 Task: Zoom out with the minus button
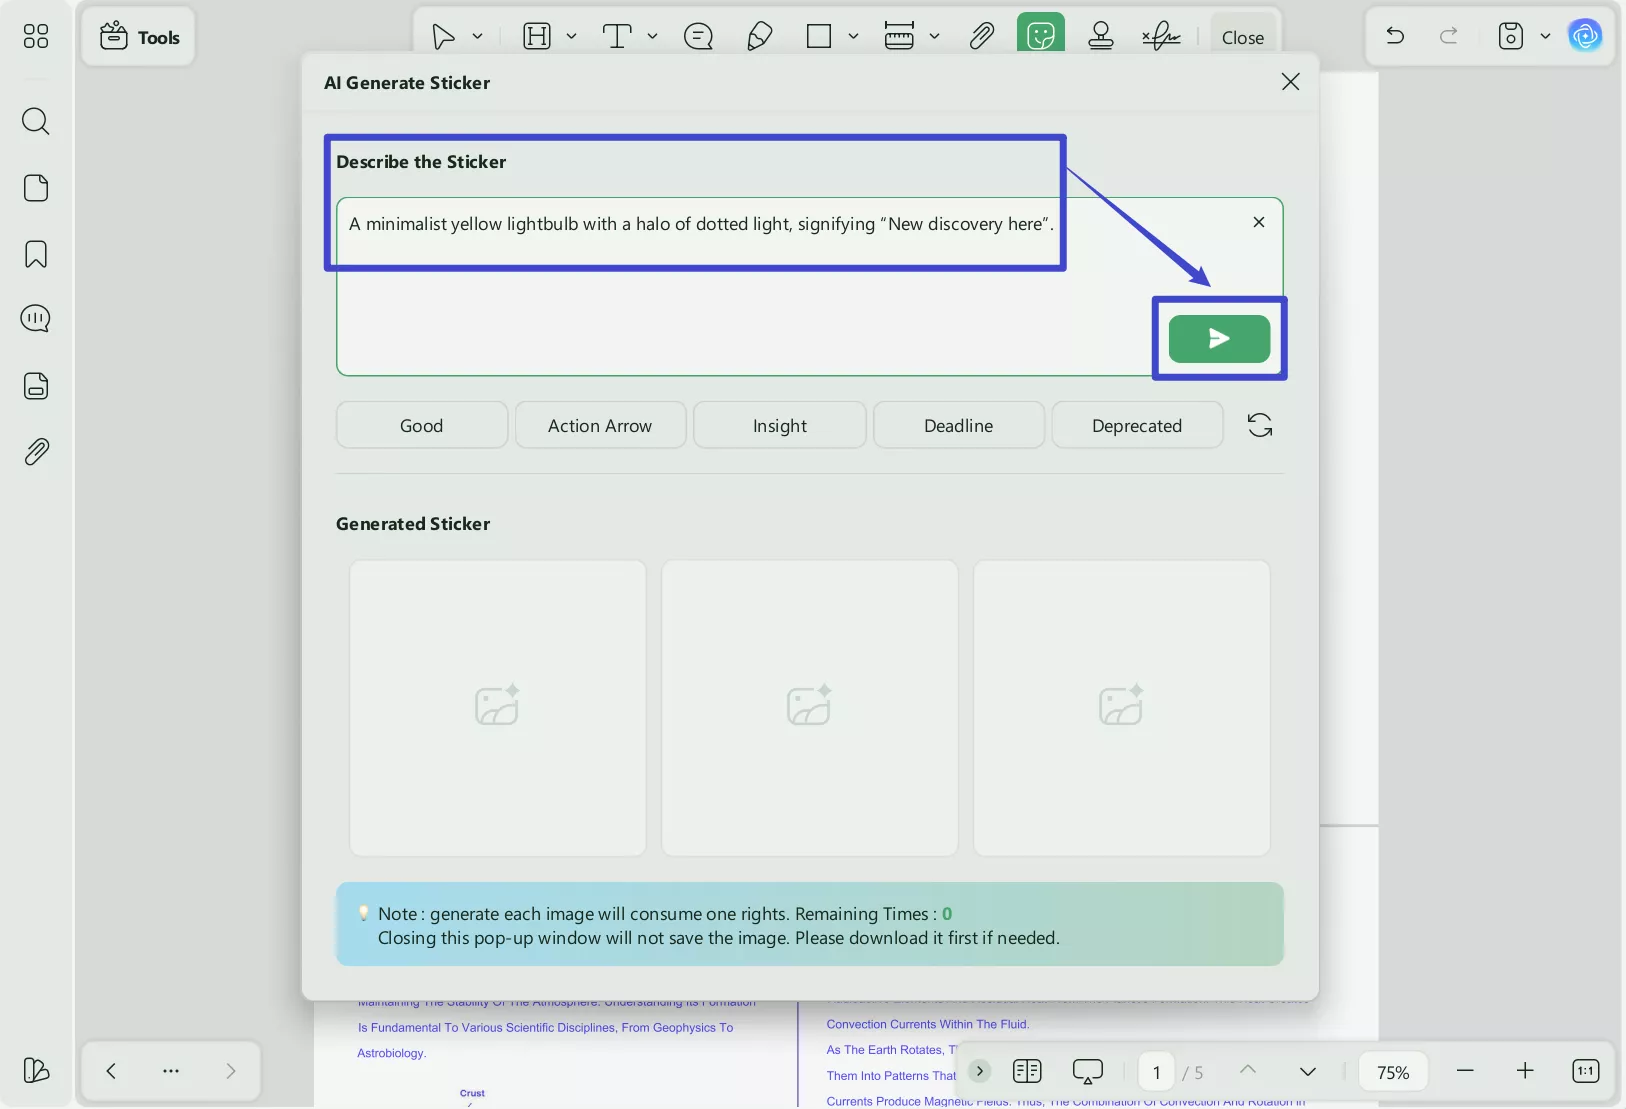tap(1465, 1071)
